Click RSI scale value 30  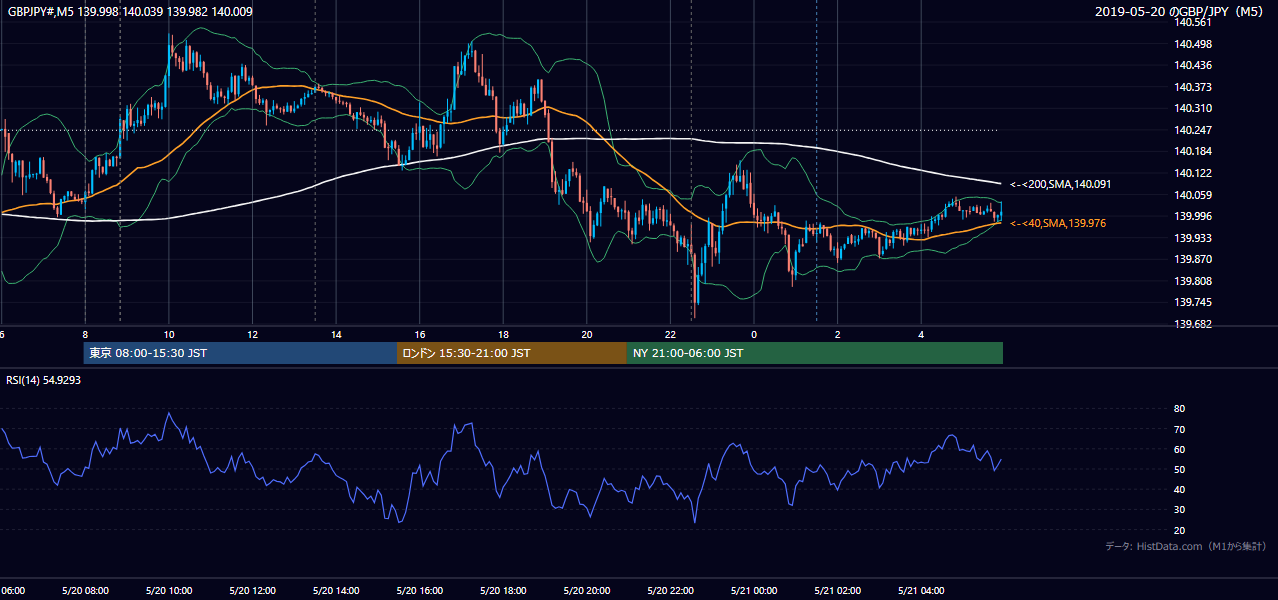(1179, 510)
